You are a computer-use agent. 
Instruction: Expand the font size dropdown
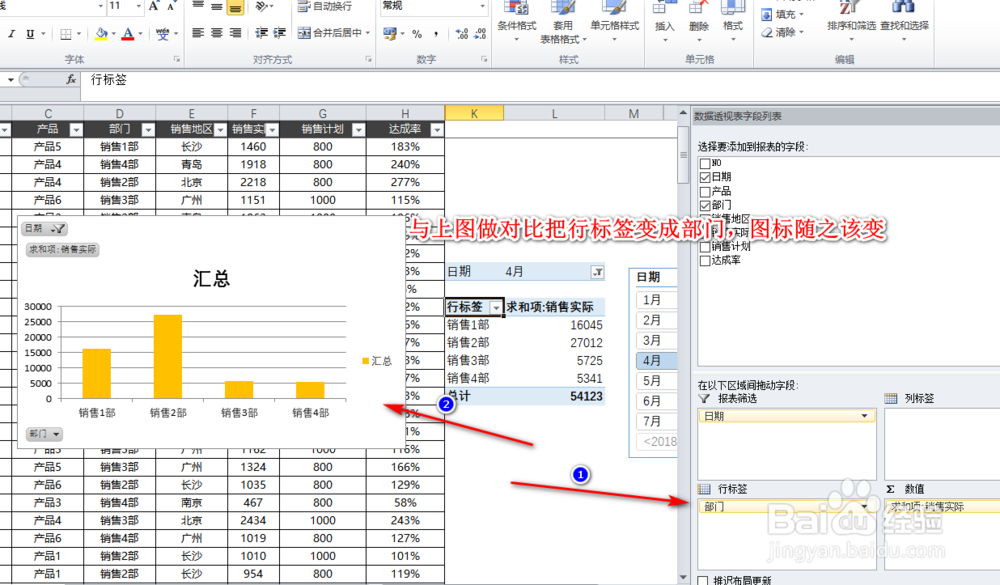138,8
